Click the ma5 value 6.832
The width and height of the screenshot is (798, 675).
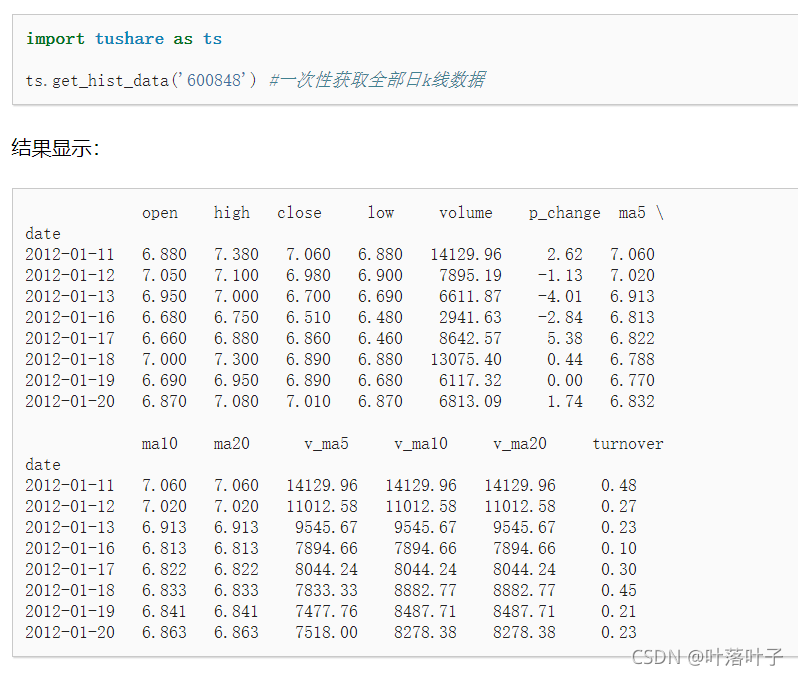point(632,401)
